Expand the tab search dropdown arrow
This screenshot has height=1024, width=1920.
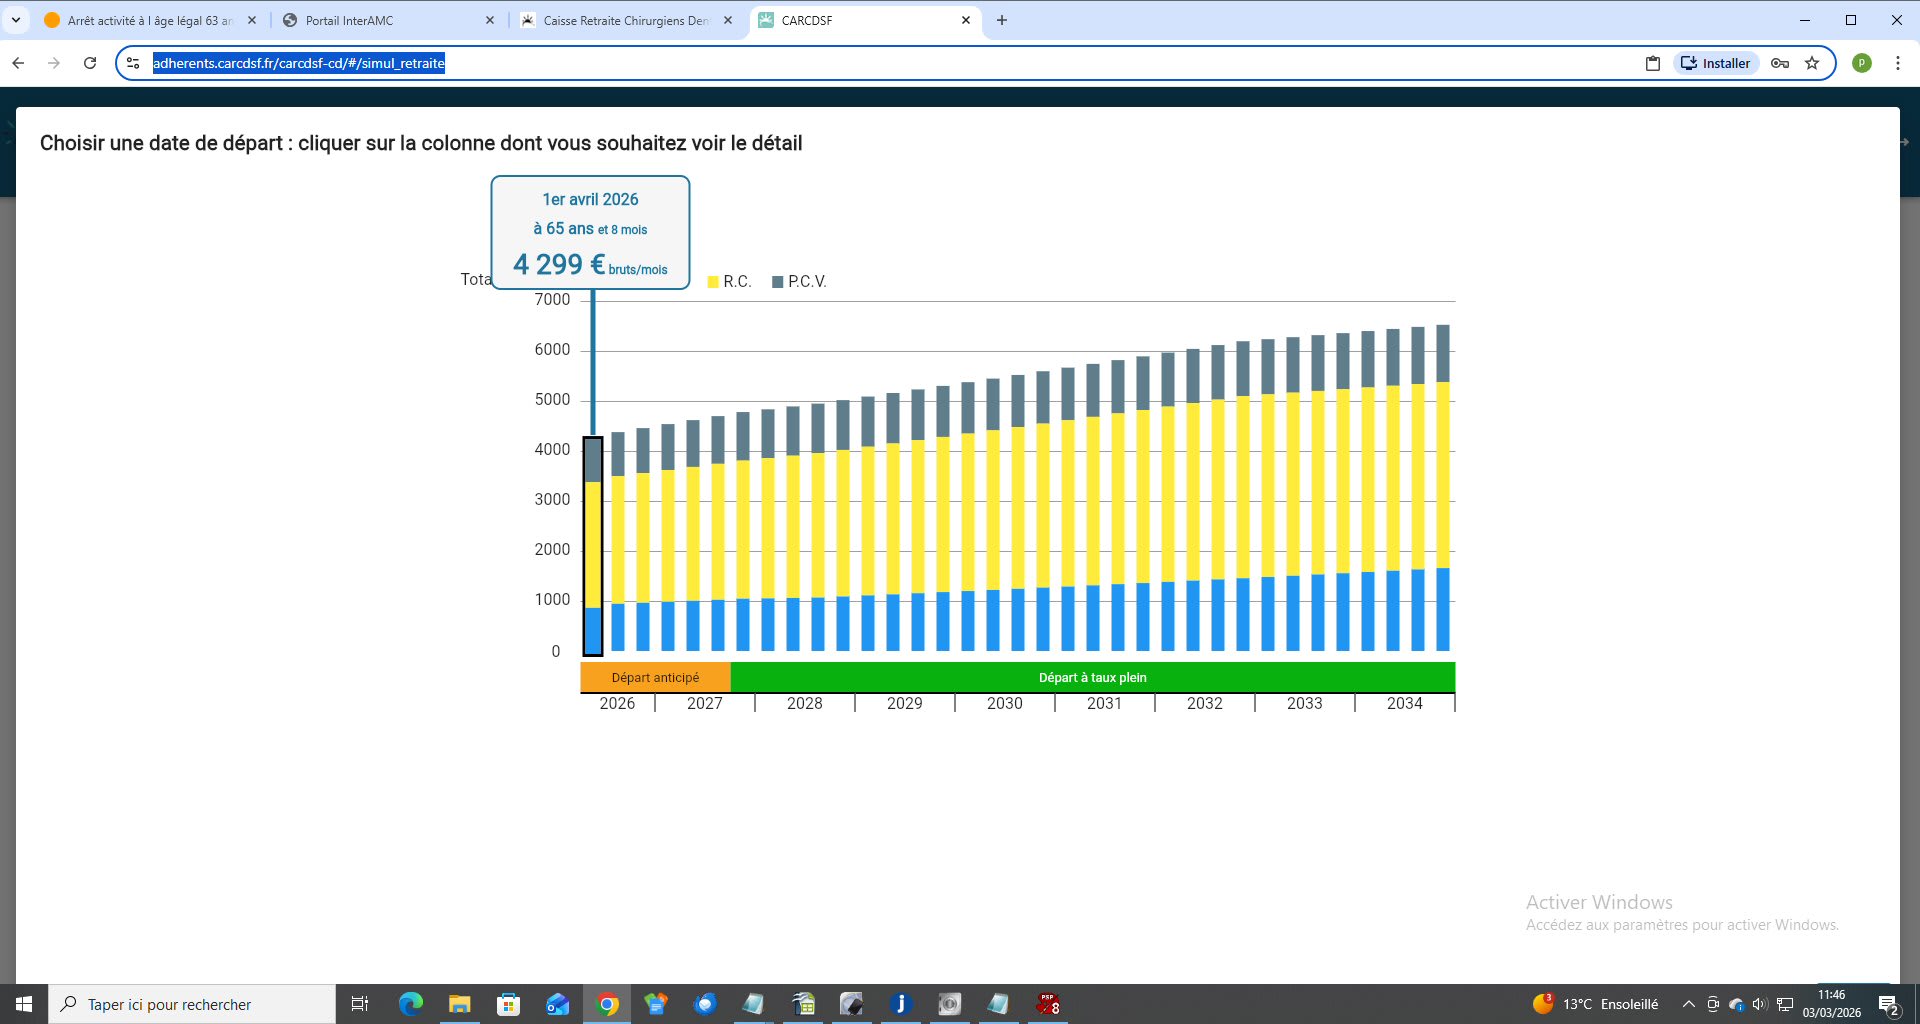click(x=16, y=20)
